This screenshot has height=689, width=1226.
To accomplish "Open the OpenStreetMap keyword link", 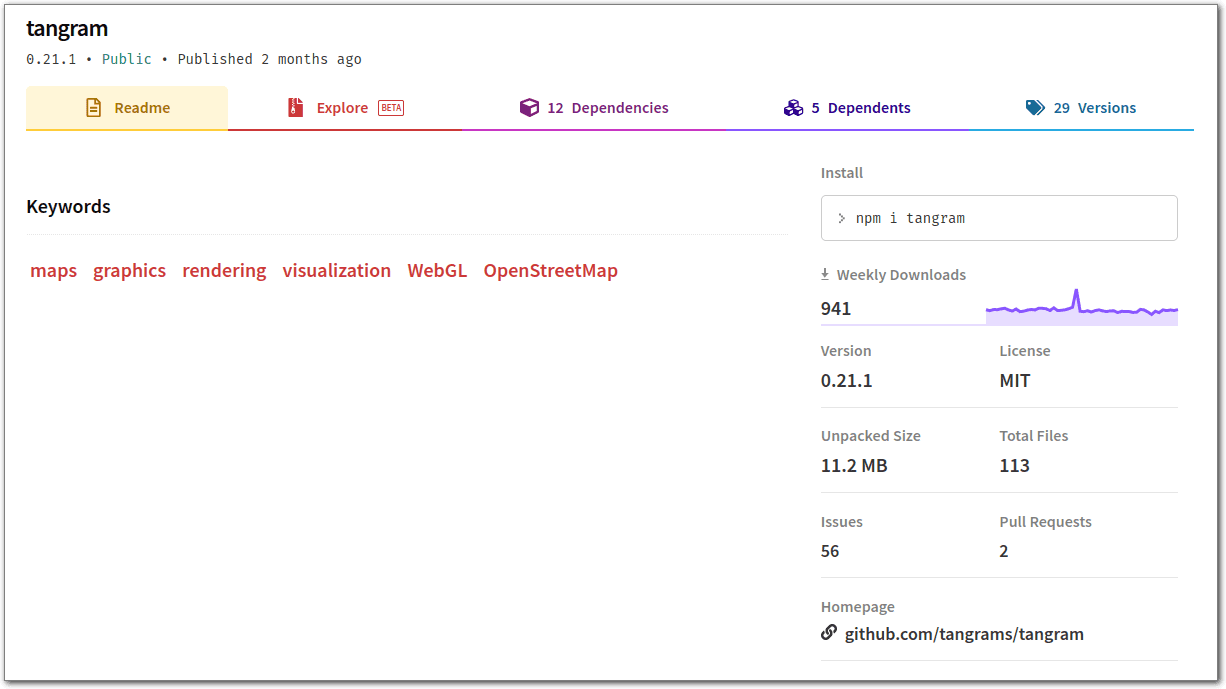I will [x=551, y=271].
